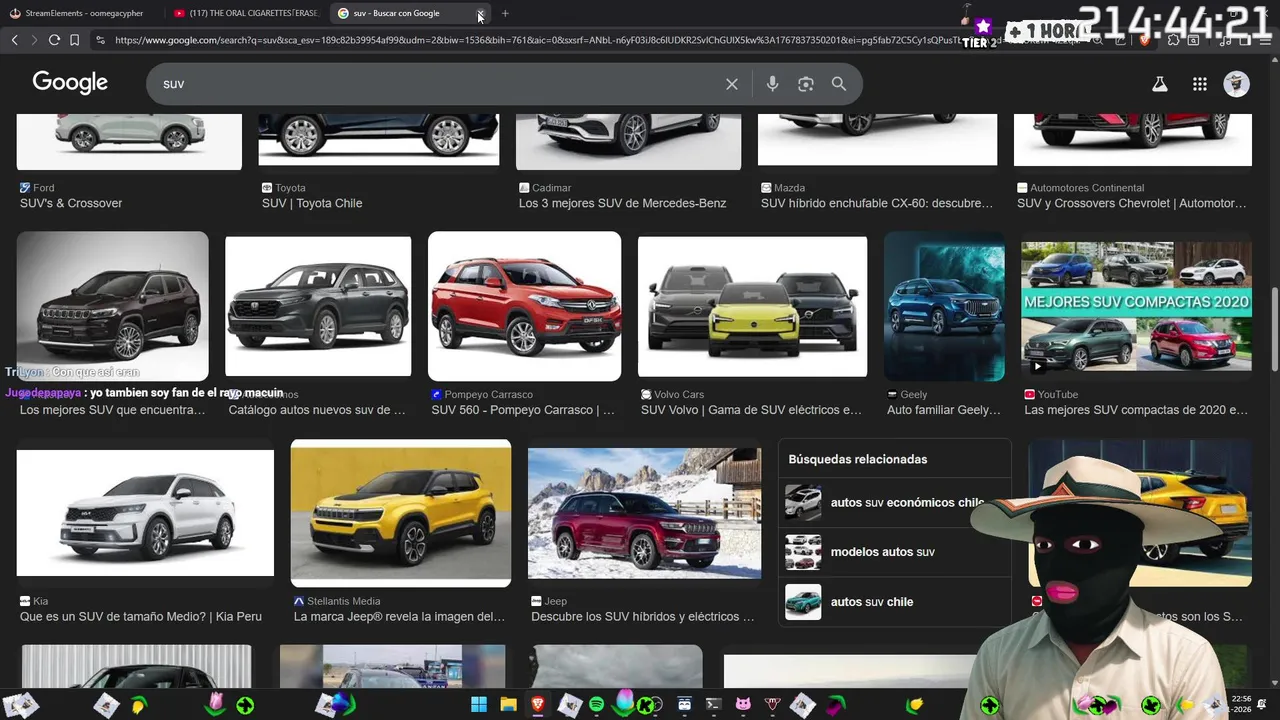Viewport: 1280px width, 720px height.
Task: Click the URL address bar
Action: point(590,40)
